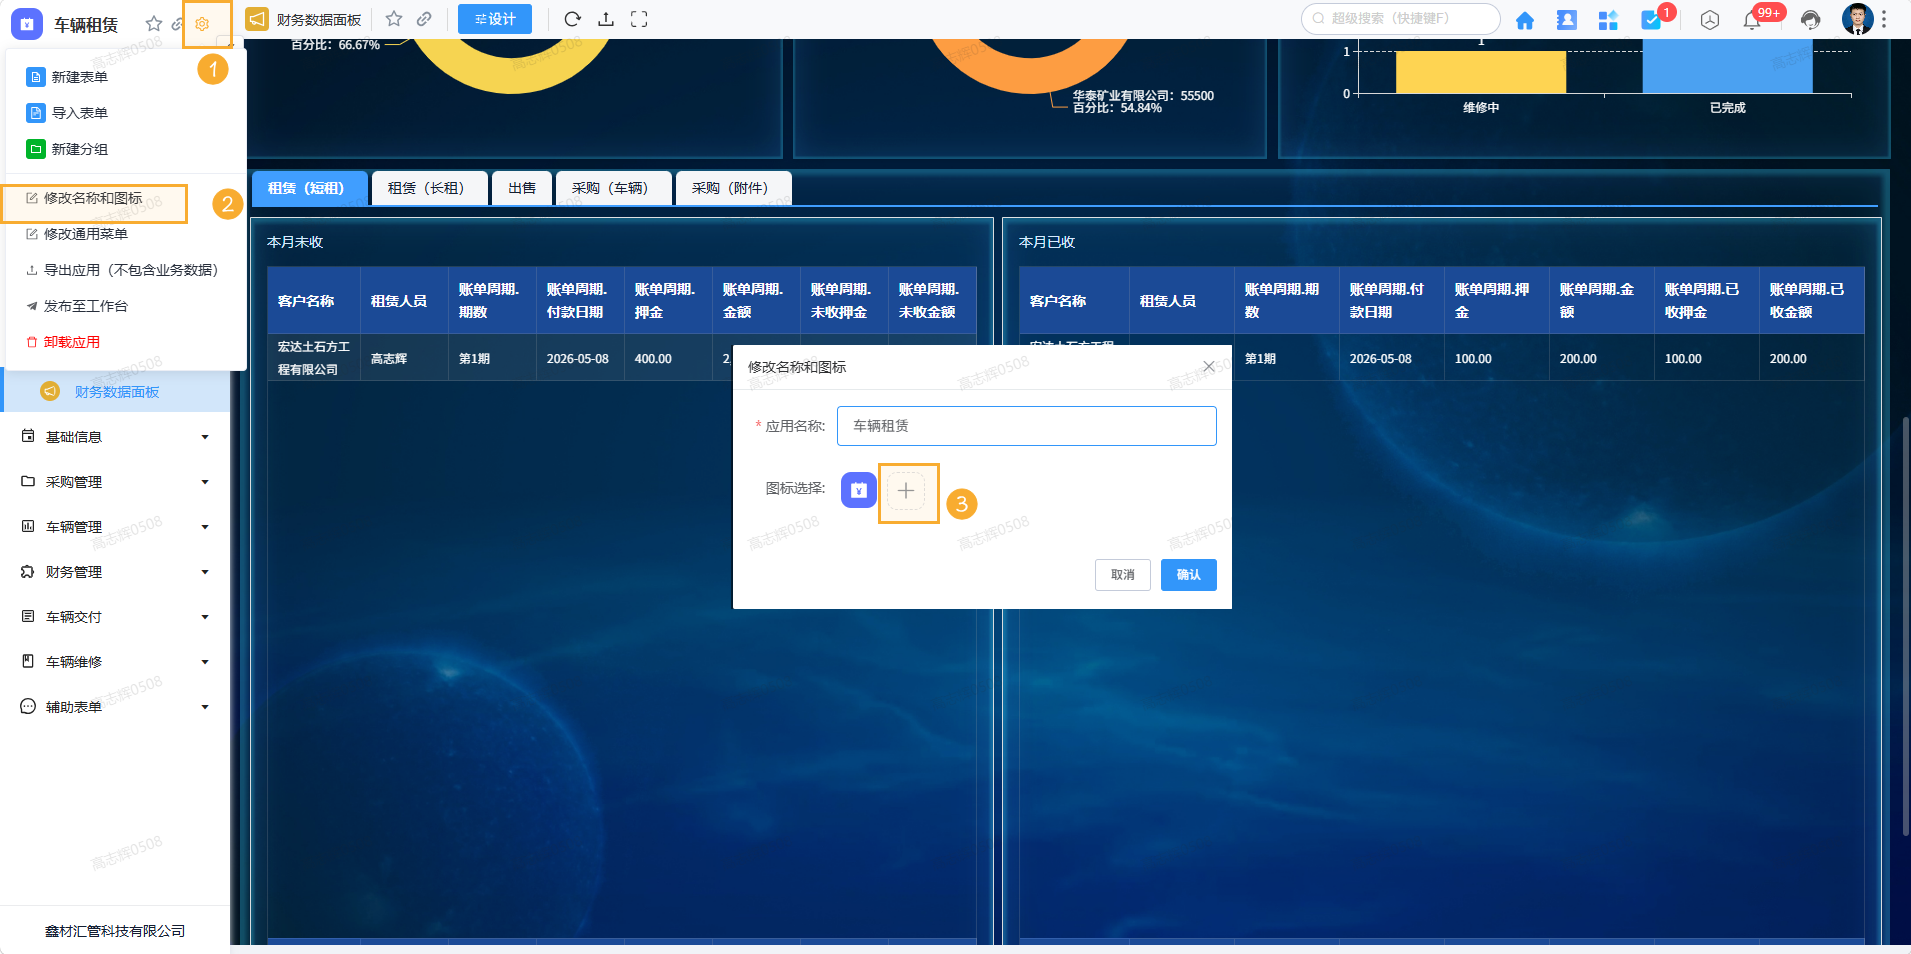Refresh the dashboard
1911x954 pixels.
point(572,19)
